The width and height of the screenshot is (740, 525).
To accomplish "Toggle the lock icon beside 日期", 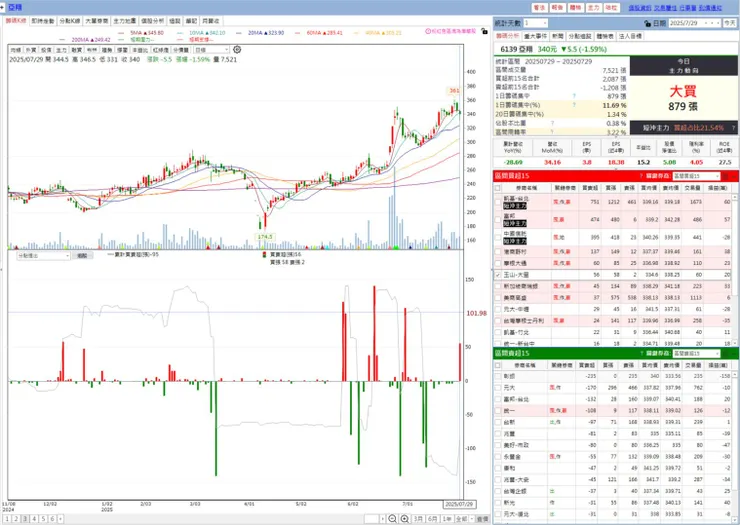I will click(x=648, y=23).
